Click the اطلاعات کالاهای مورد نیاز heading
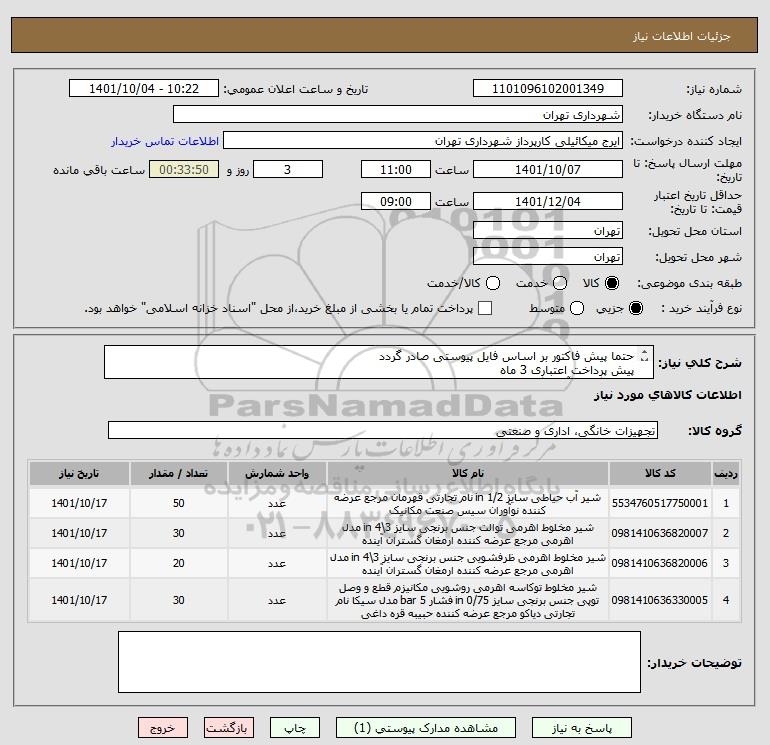 (668, 395)
